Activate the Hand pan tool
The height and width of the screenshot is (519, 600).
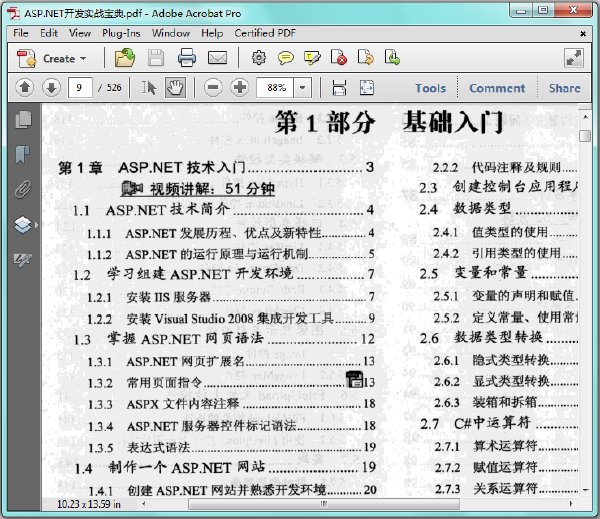(175, 88)
